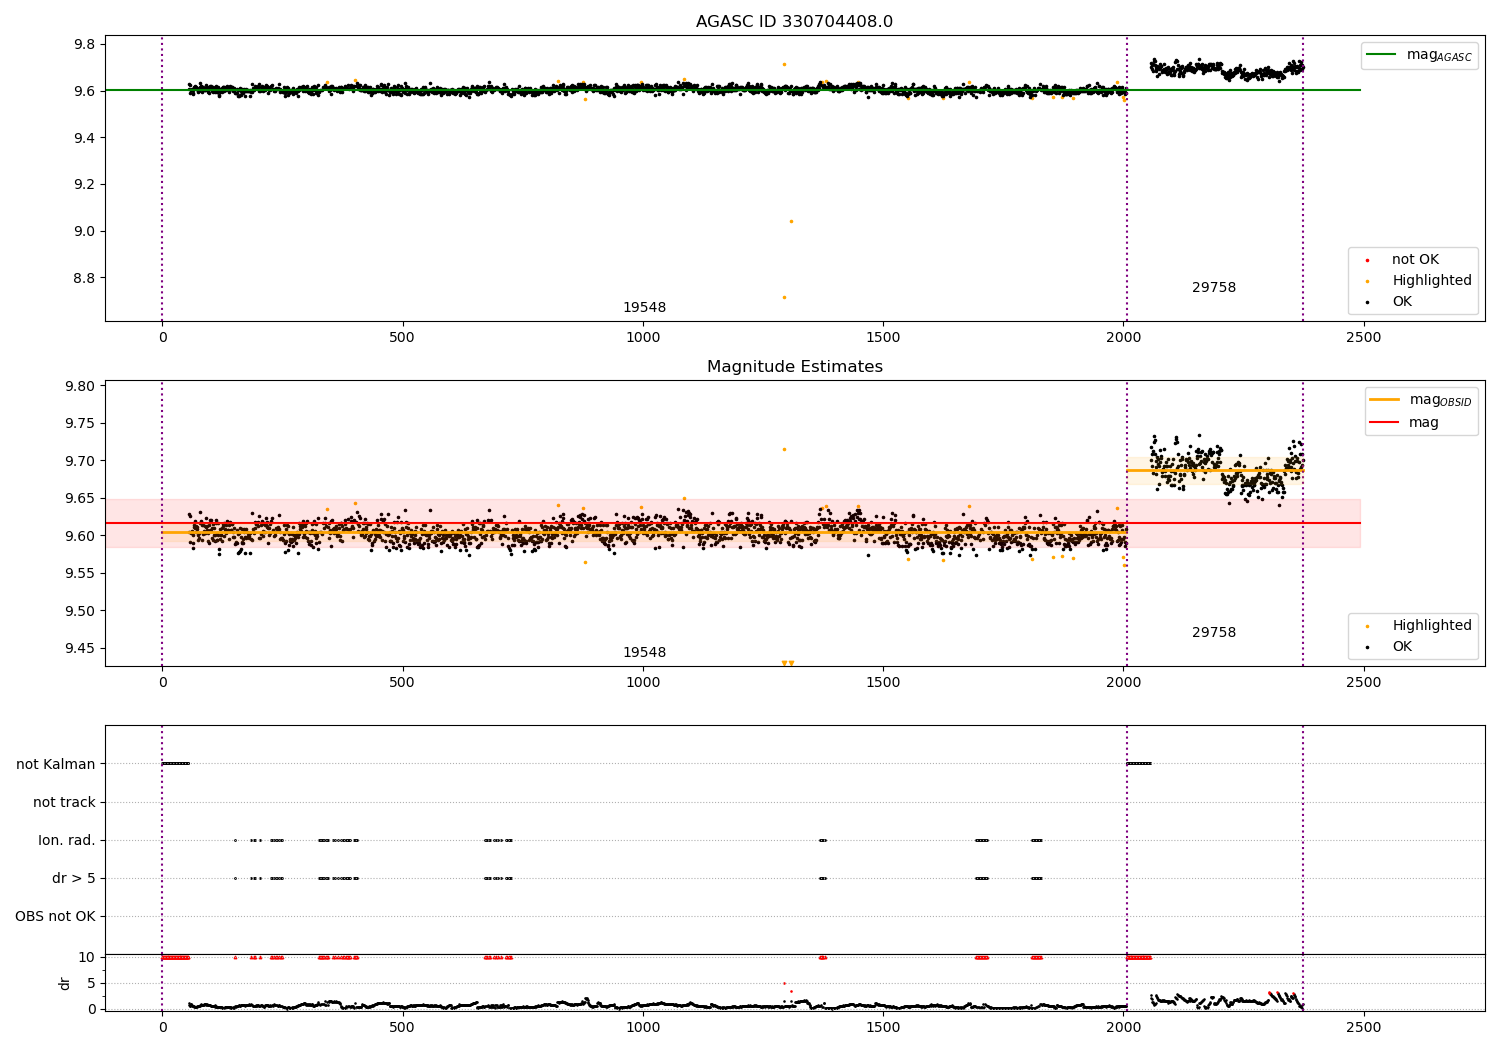Click y-tick '9.55' on middle plot
This screenshot has height=1050, width=1500.
pyautogui.click(x=79, y=573)
